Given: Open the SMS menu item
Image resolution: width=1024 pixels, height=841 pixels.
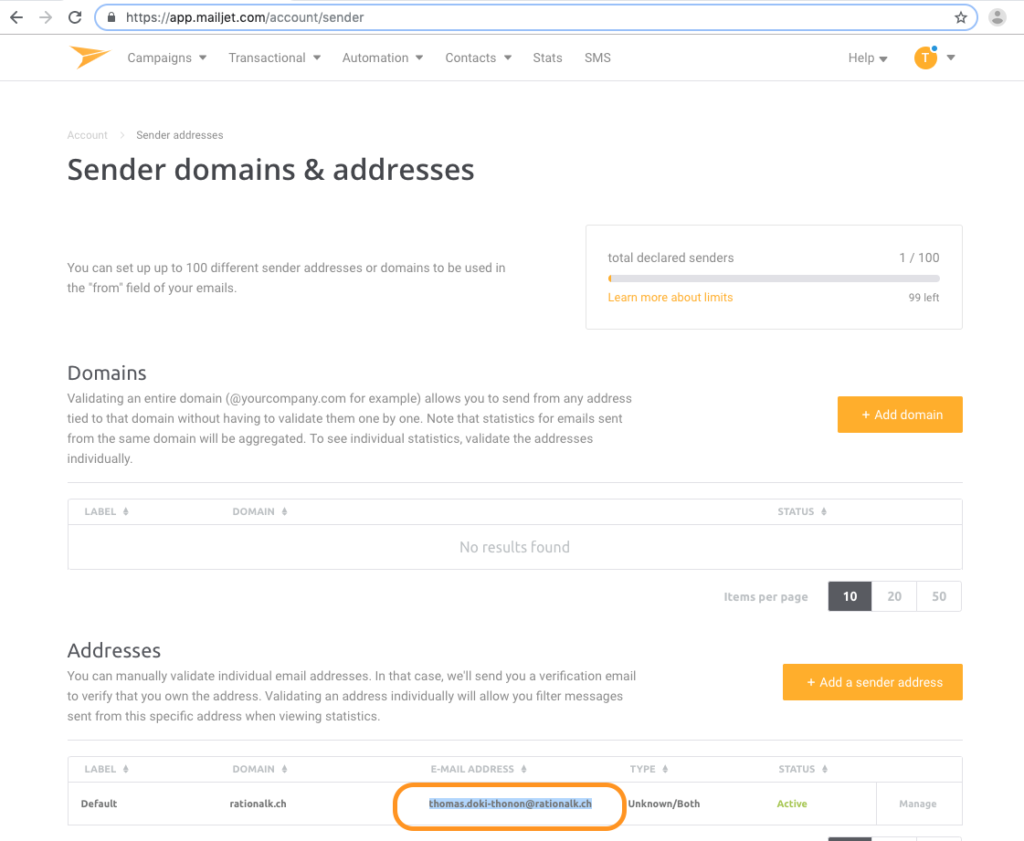Looking at the screenshot, I should point(597,58).
